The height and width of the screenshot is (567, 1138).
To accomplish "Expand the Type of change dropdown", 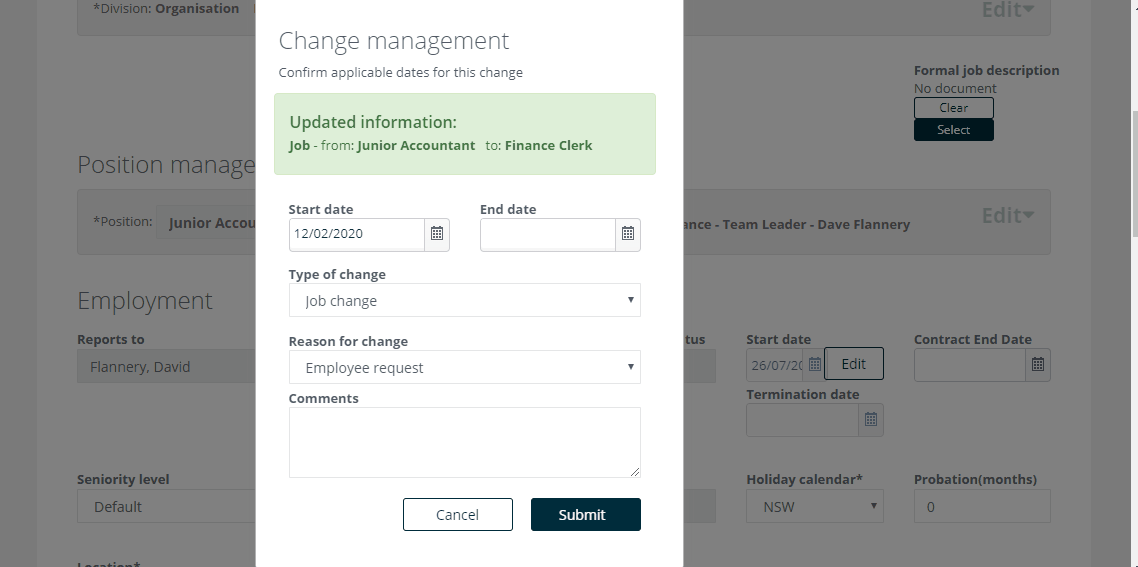I will tap(464, 300).
